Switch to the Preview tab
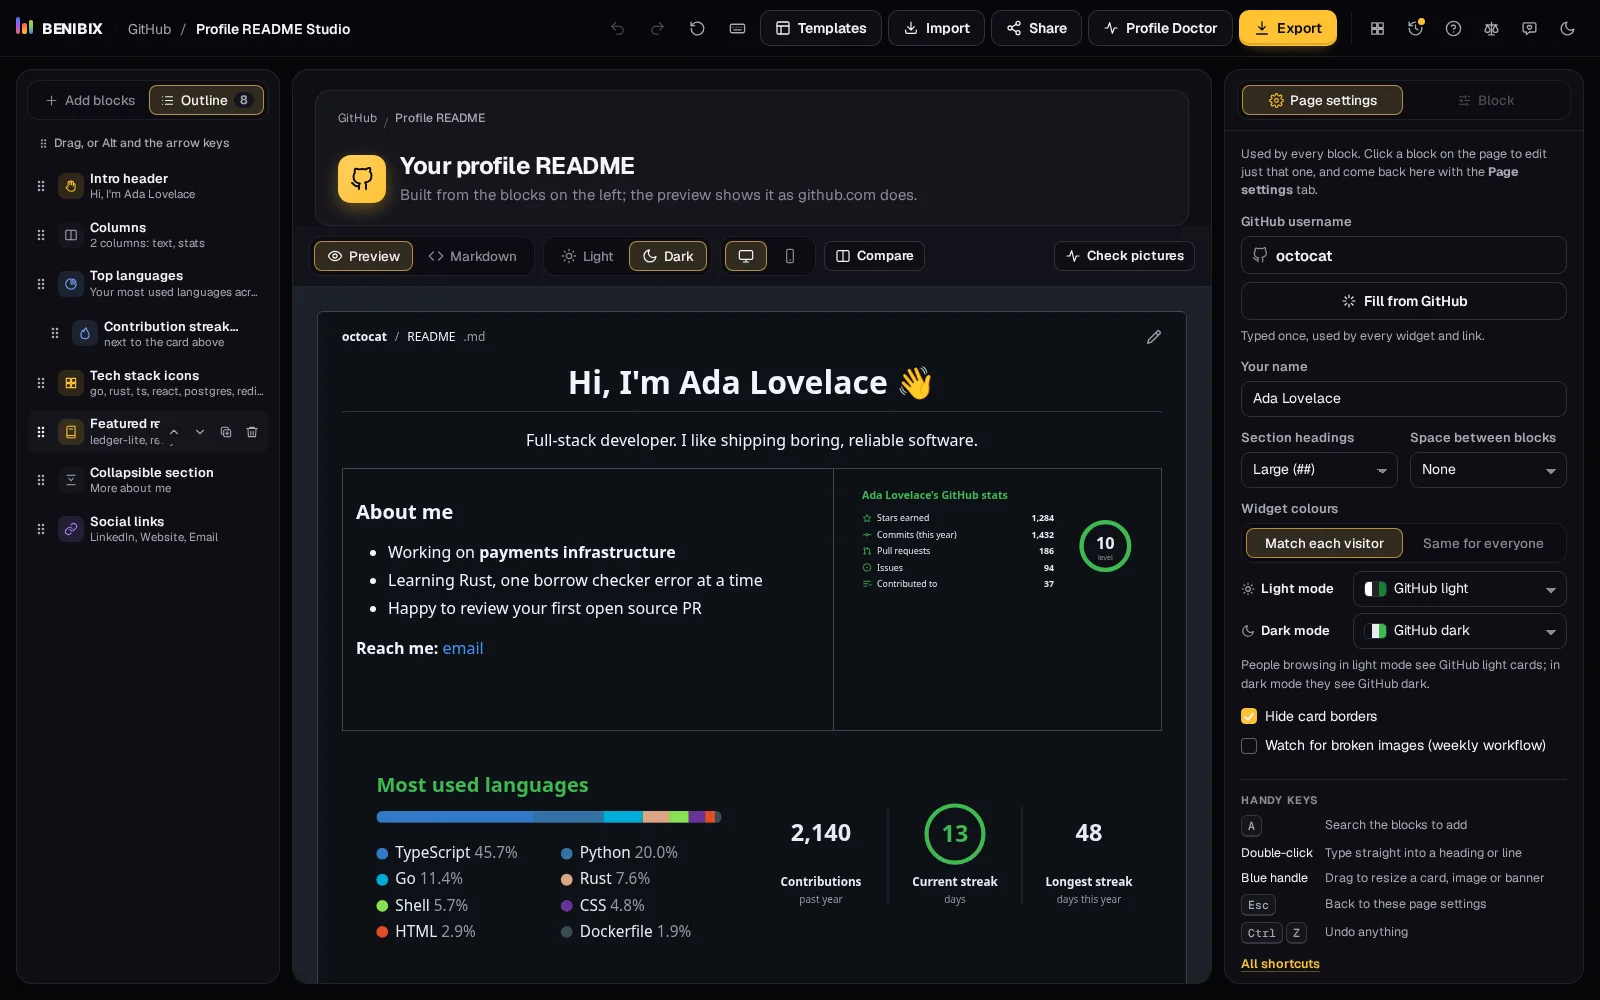Viewport: 1600px width, 1000px height. click(364, 256)
